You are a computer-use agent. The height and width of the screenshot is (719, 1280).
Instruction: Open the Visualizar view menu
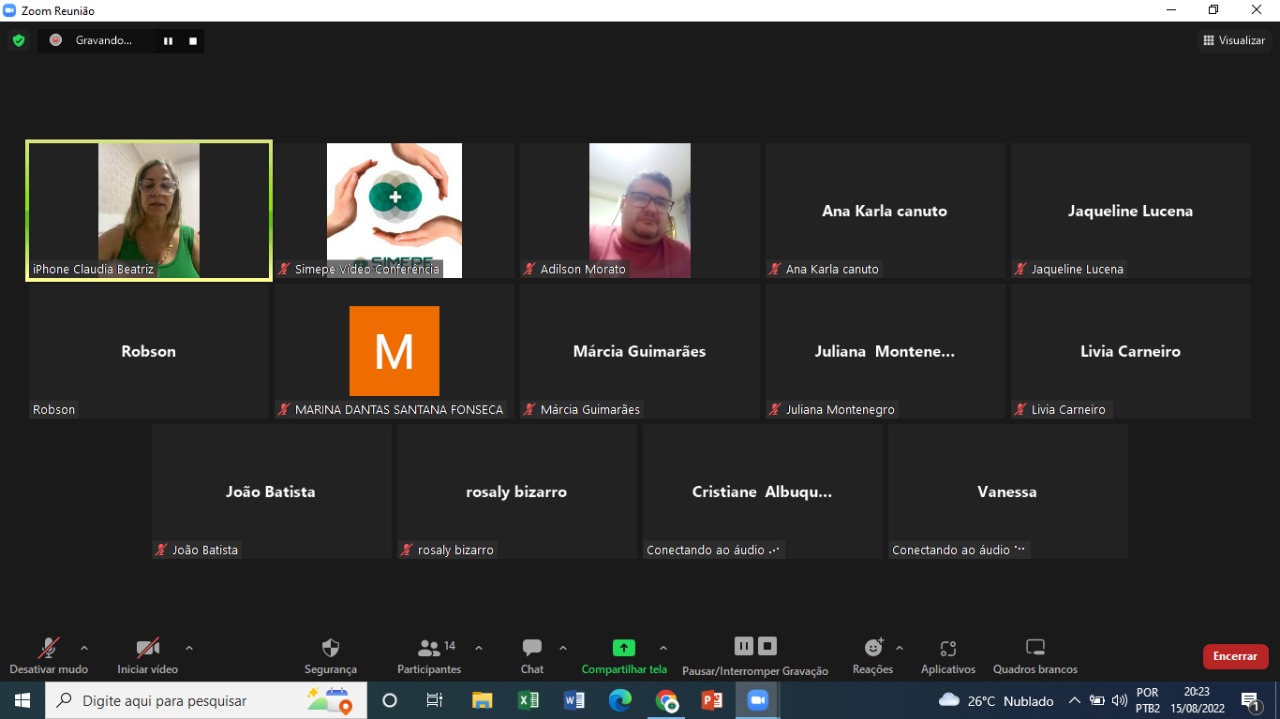pyautogui.click(x=1235, y=40)
